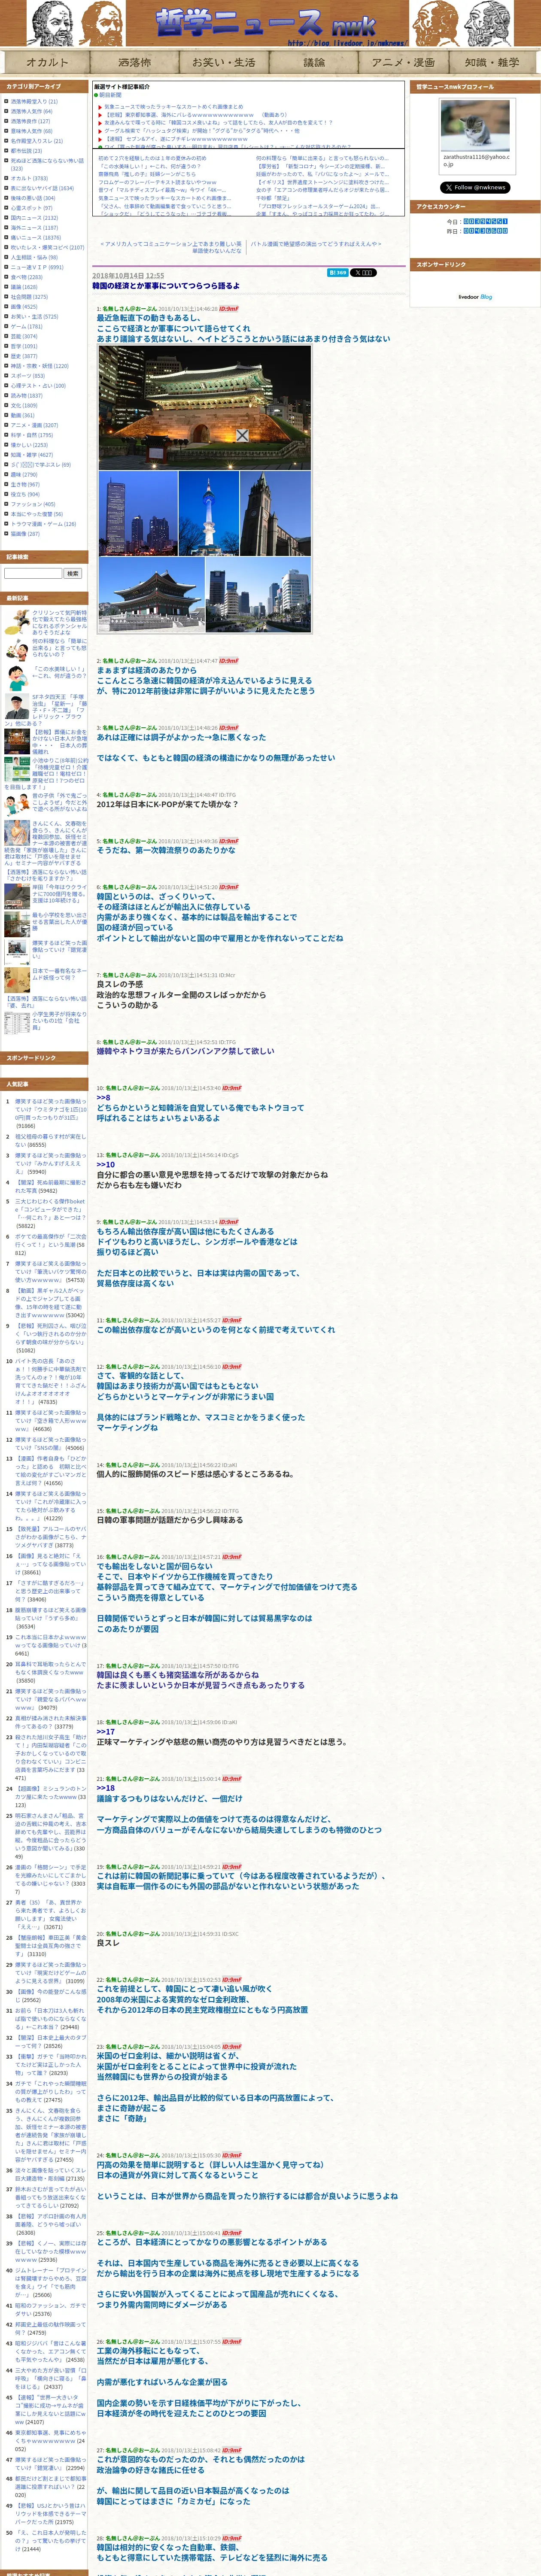Open the バトル漫画で絶望感の演出 next article link
Viewport: 541px width, 2576px height.
pyautogui.click(x=316, y=243)
